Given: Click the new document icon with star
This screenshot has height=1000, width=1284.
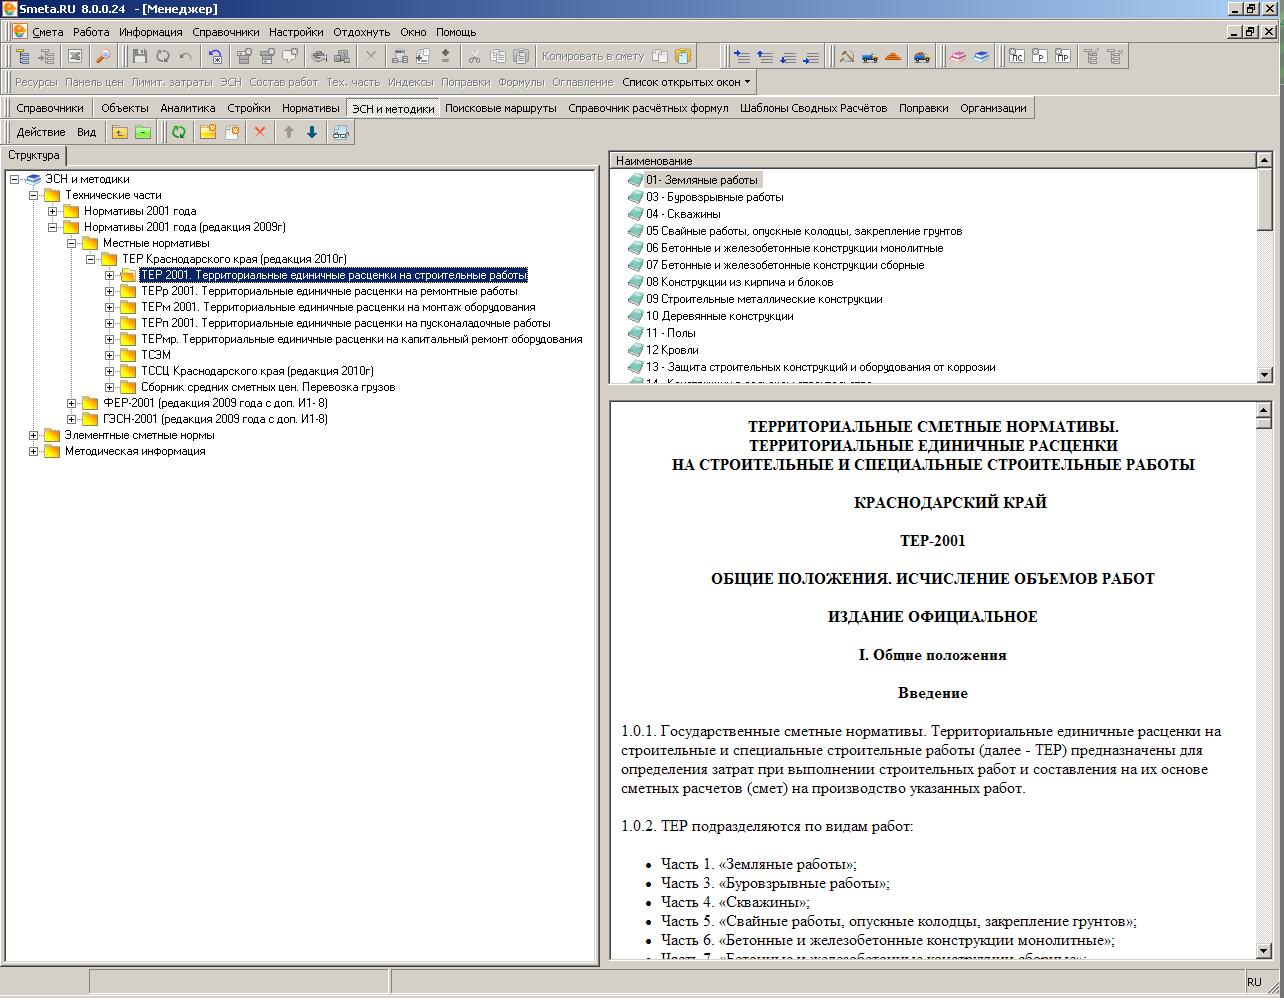Looking at the screenshot, I should pyautogui.click(x=232, y=132).
